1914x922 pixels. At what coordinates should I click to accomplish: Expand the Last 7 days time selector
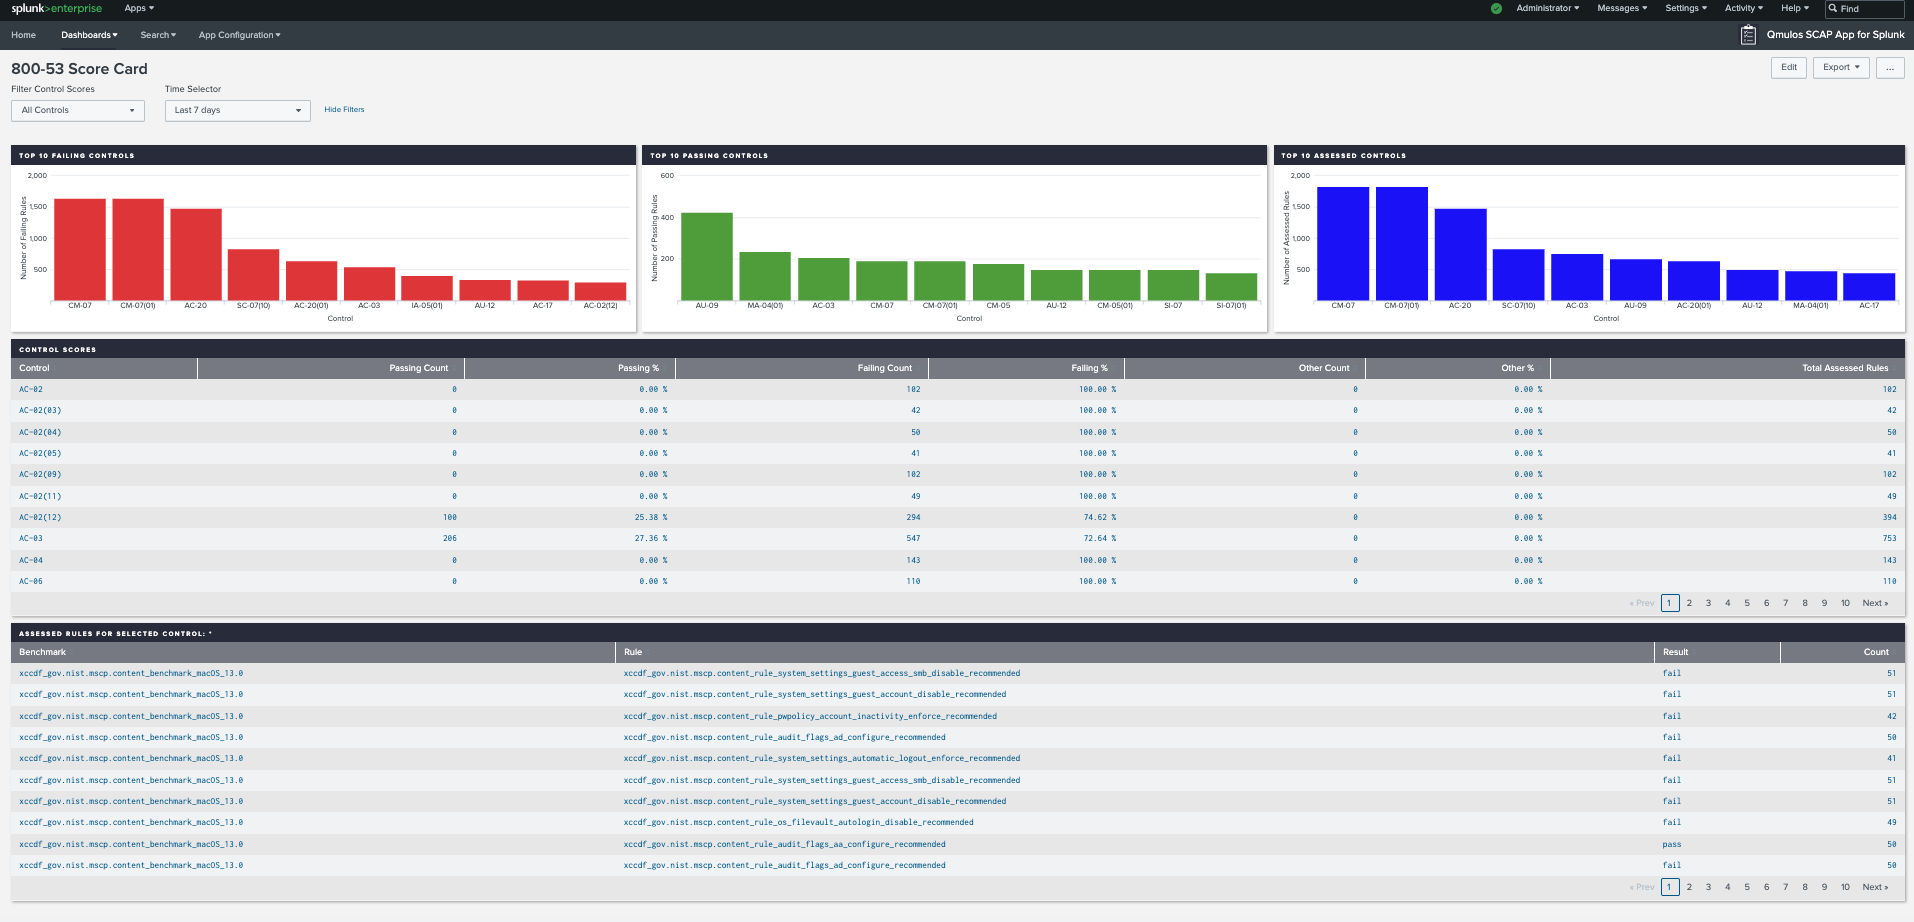(x=238, y=110)
